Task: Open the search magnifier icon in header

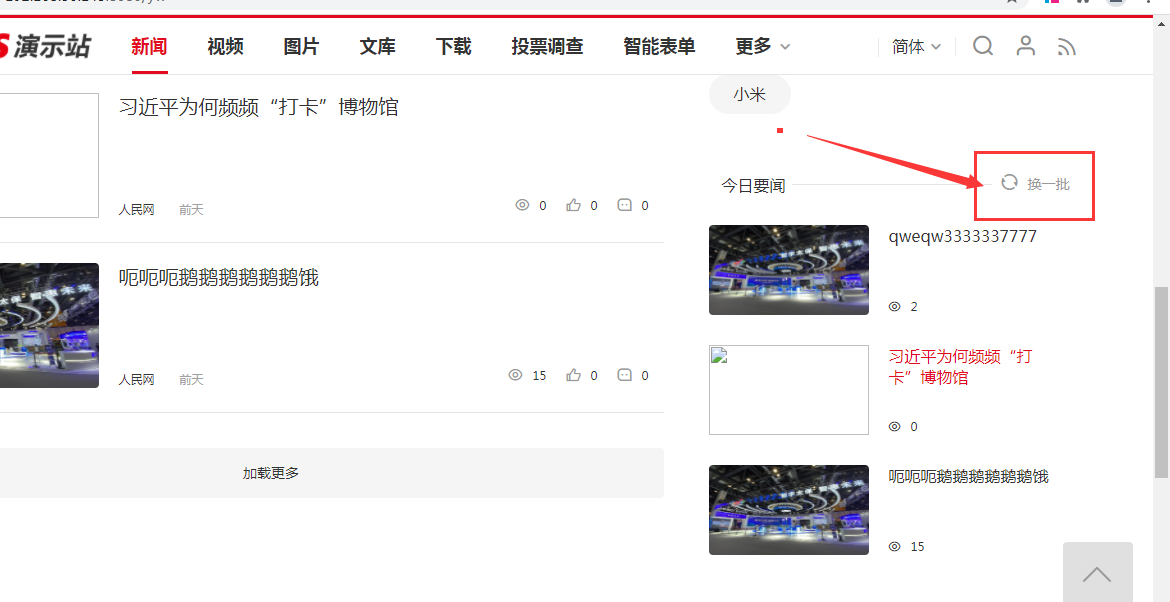Action: (983, 46)
